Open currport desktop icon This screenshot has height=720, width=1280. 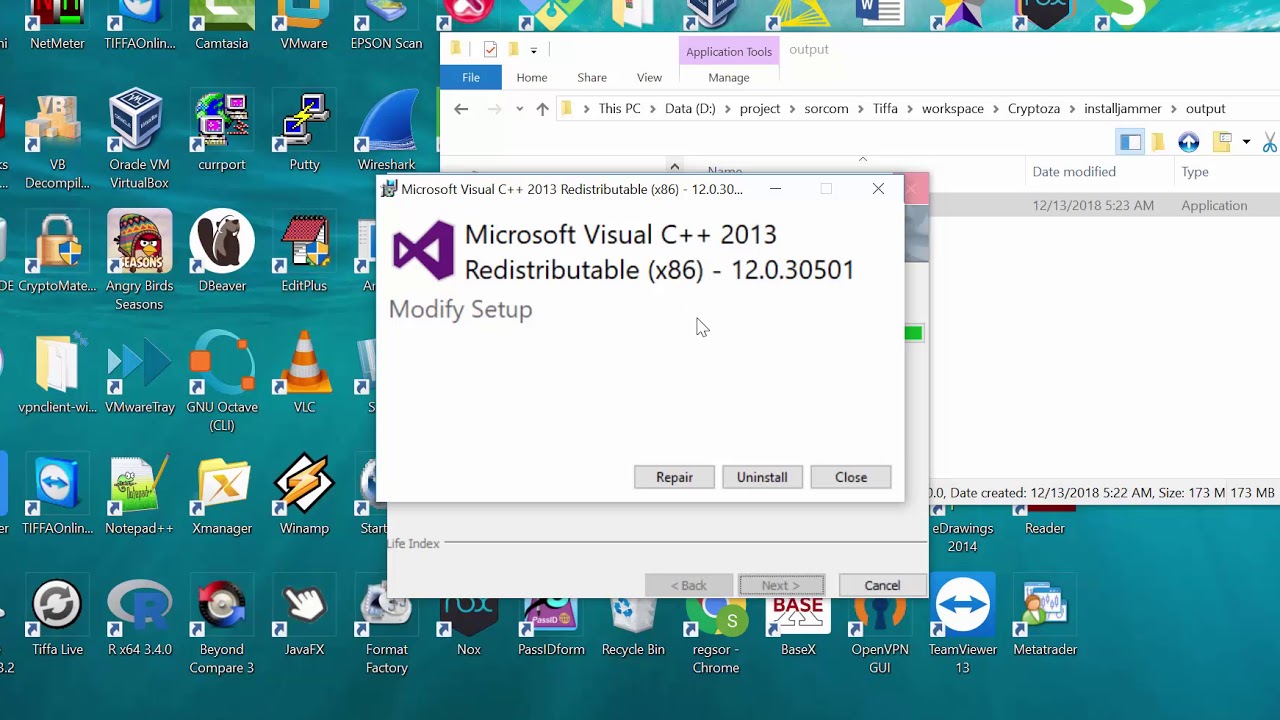click(x=221, y=132)
